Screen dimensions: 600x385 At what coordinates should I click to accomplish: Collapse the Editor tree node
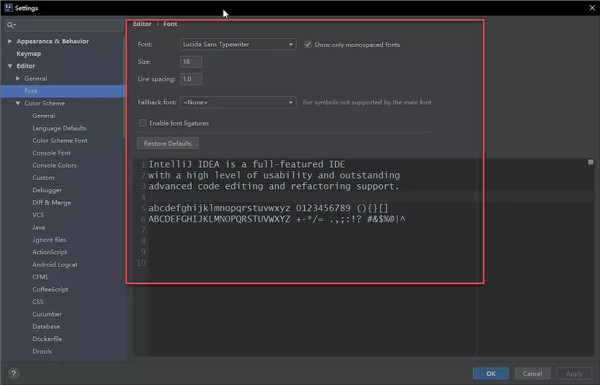(x=10, y=66)
